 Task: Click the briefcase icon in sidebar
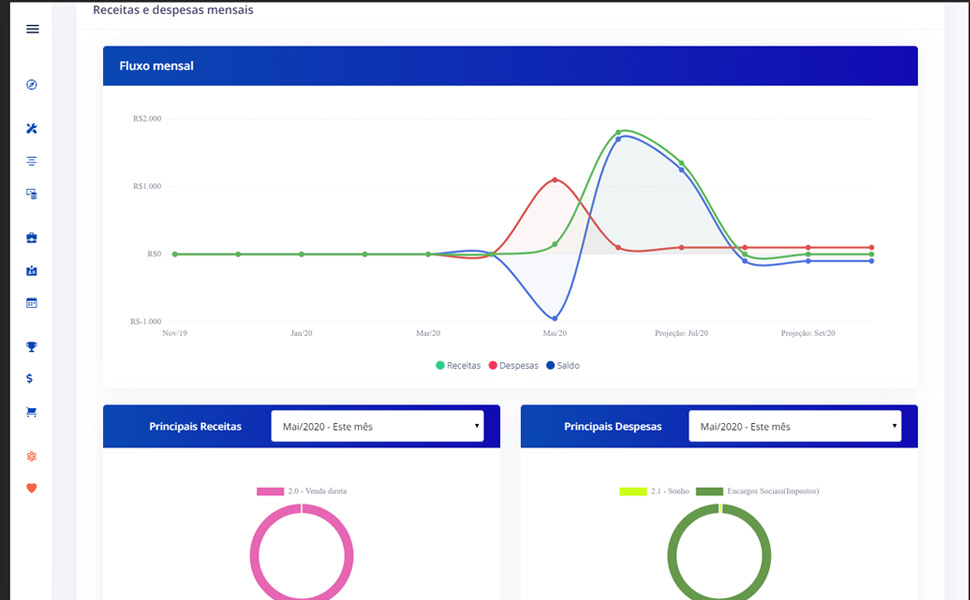click(32, 238)
